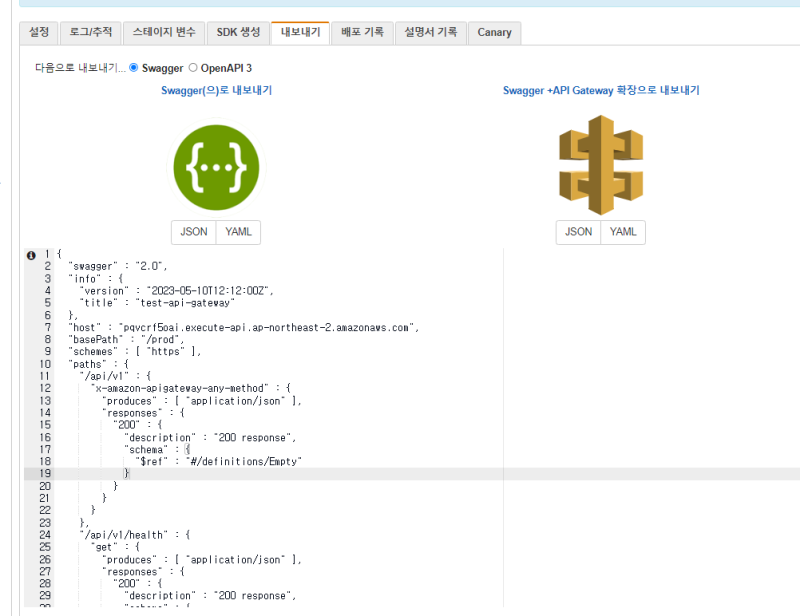Click the API Gateway logo icon
This screenshot has height=616, width=800.
click(600, 165)
